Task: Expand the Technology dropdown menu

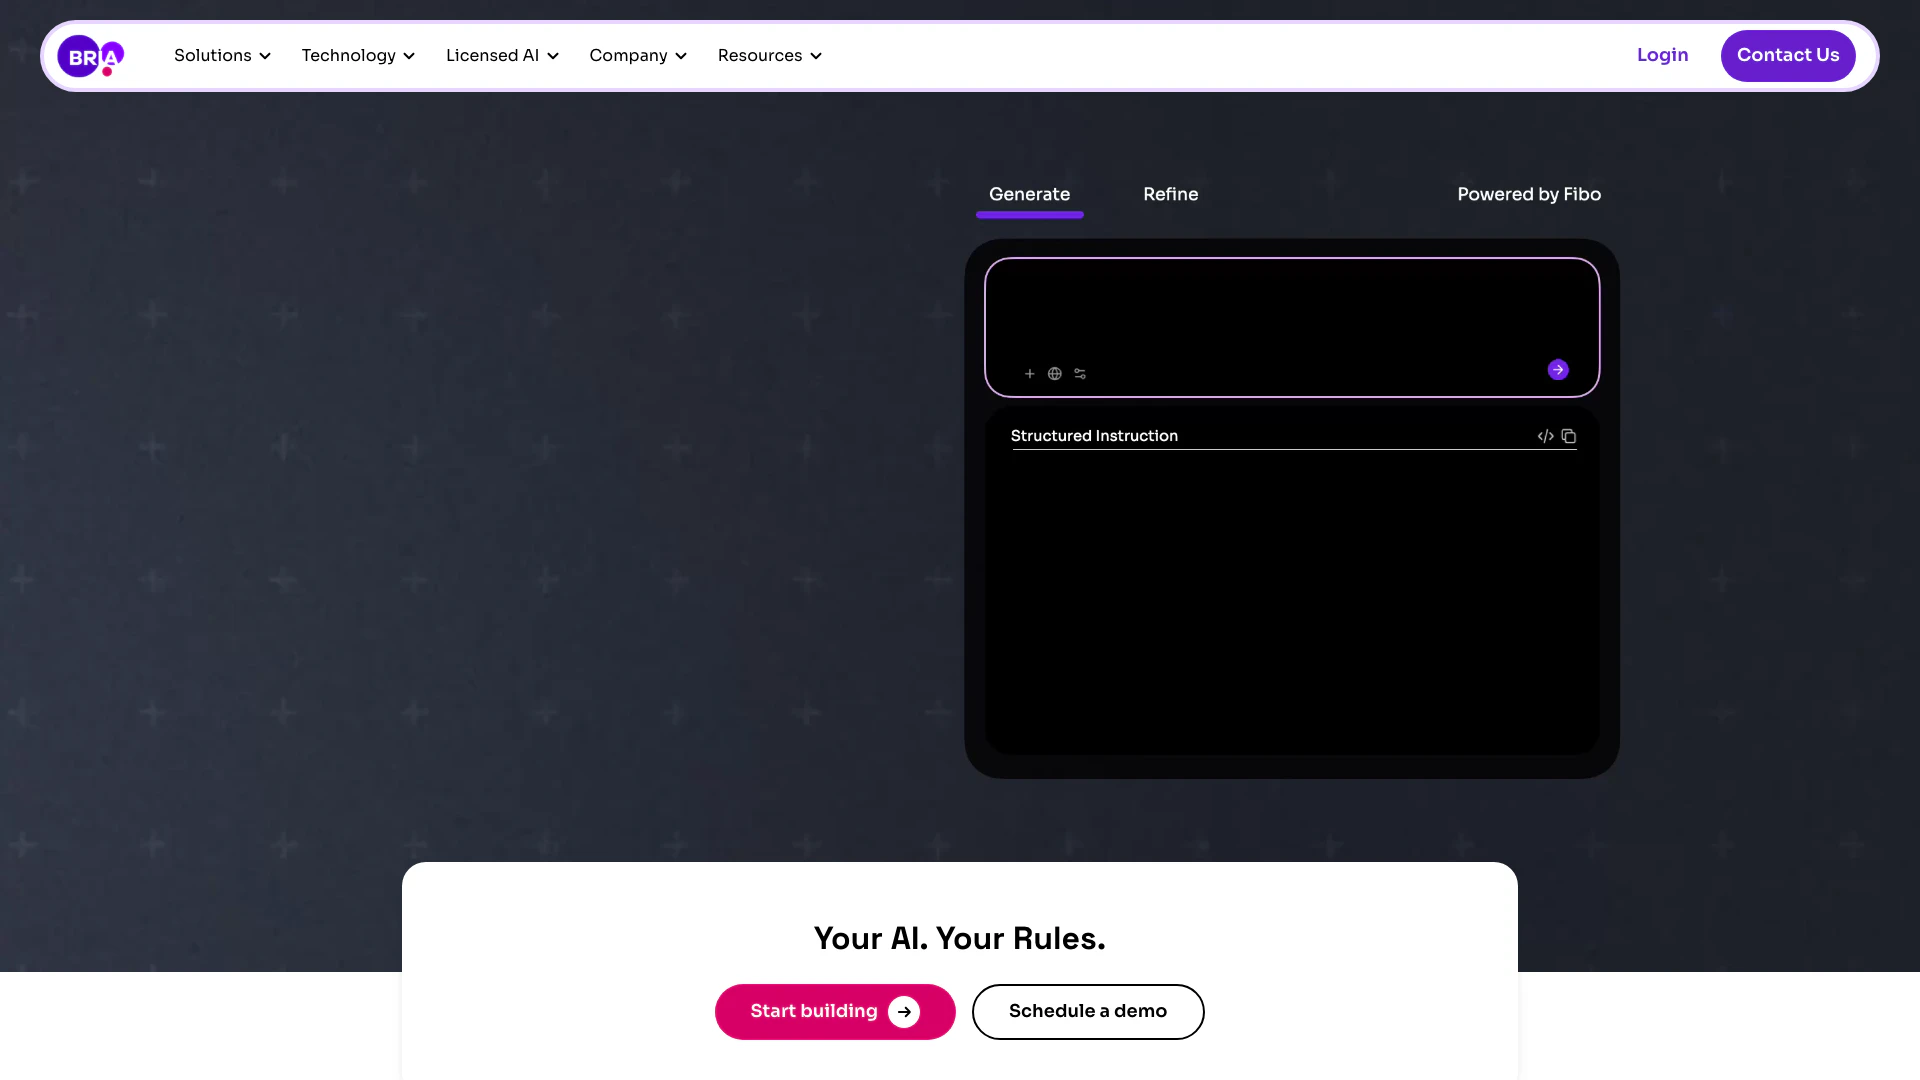Action: 358,56
